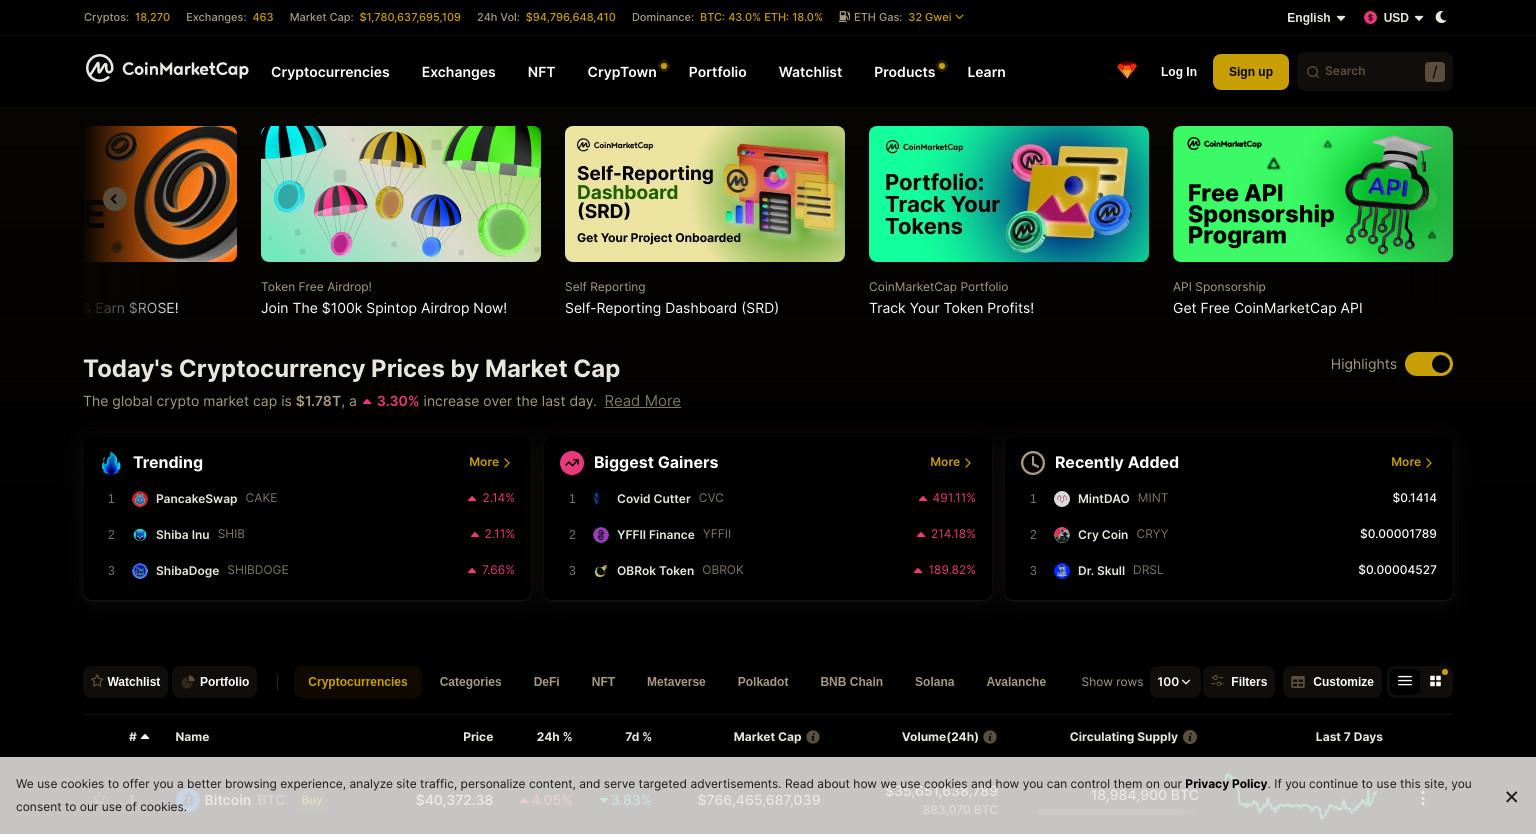Select the DeFi tab
Image resolution: width=1536 pixels, height=834 pixels.
tap(546, 682)
